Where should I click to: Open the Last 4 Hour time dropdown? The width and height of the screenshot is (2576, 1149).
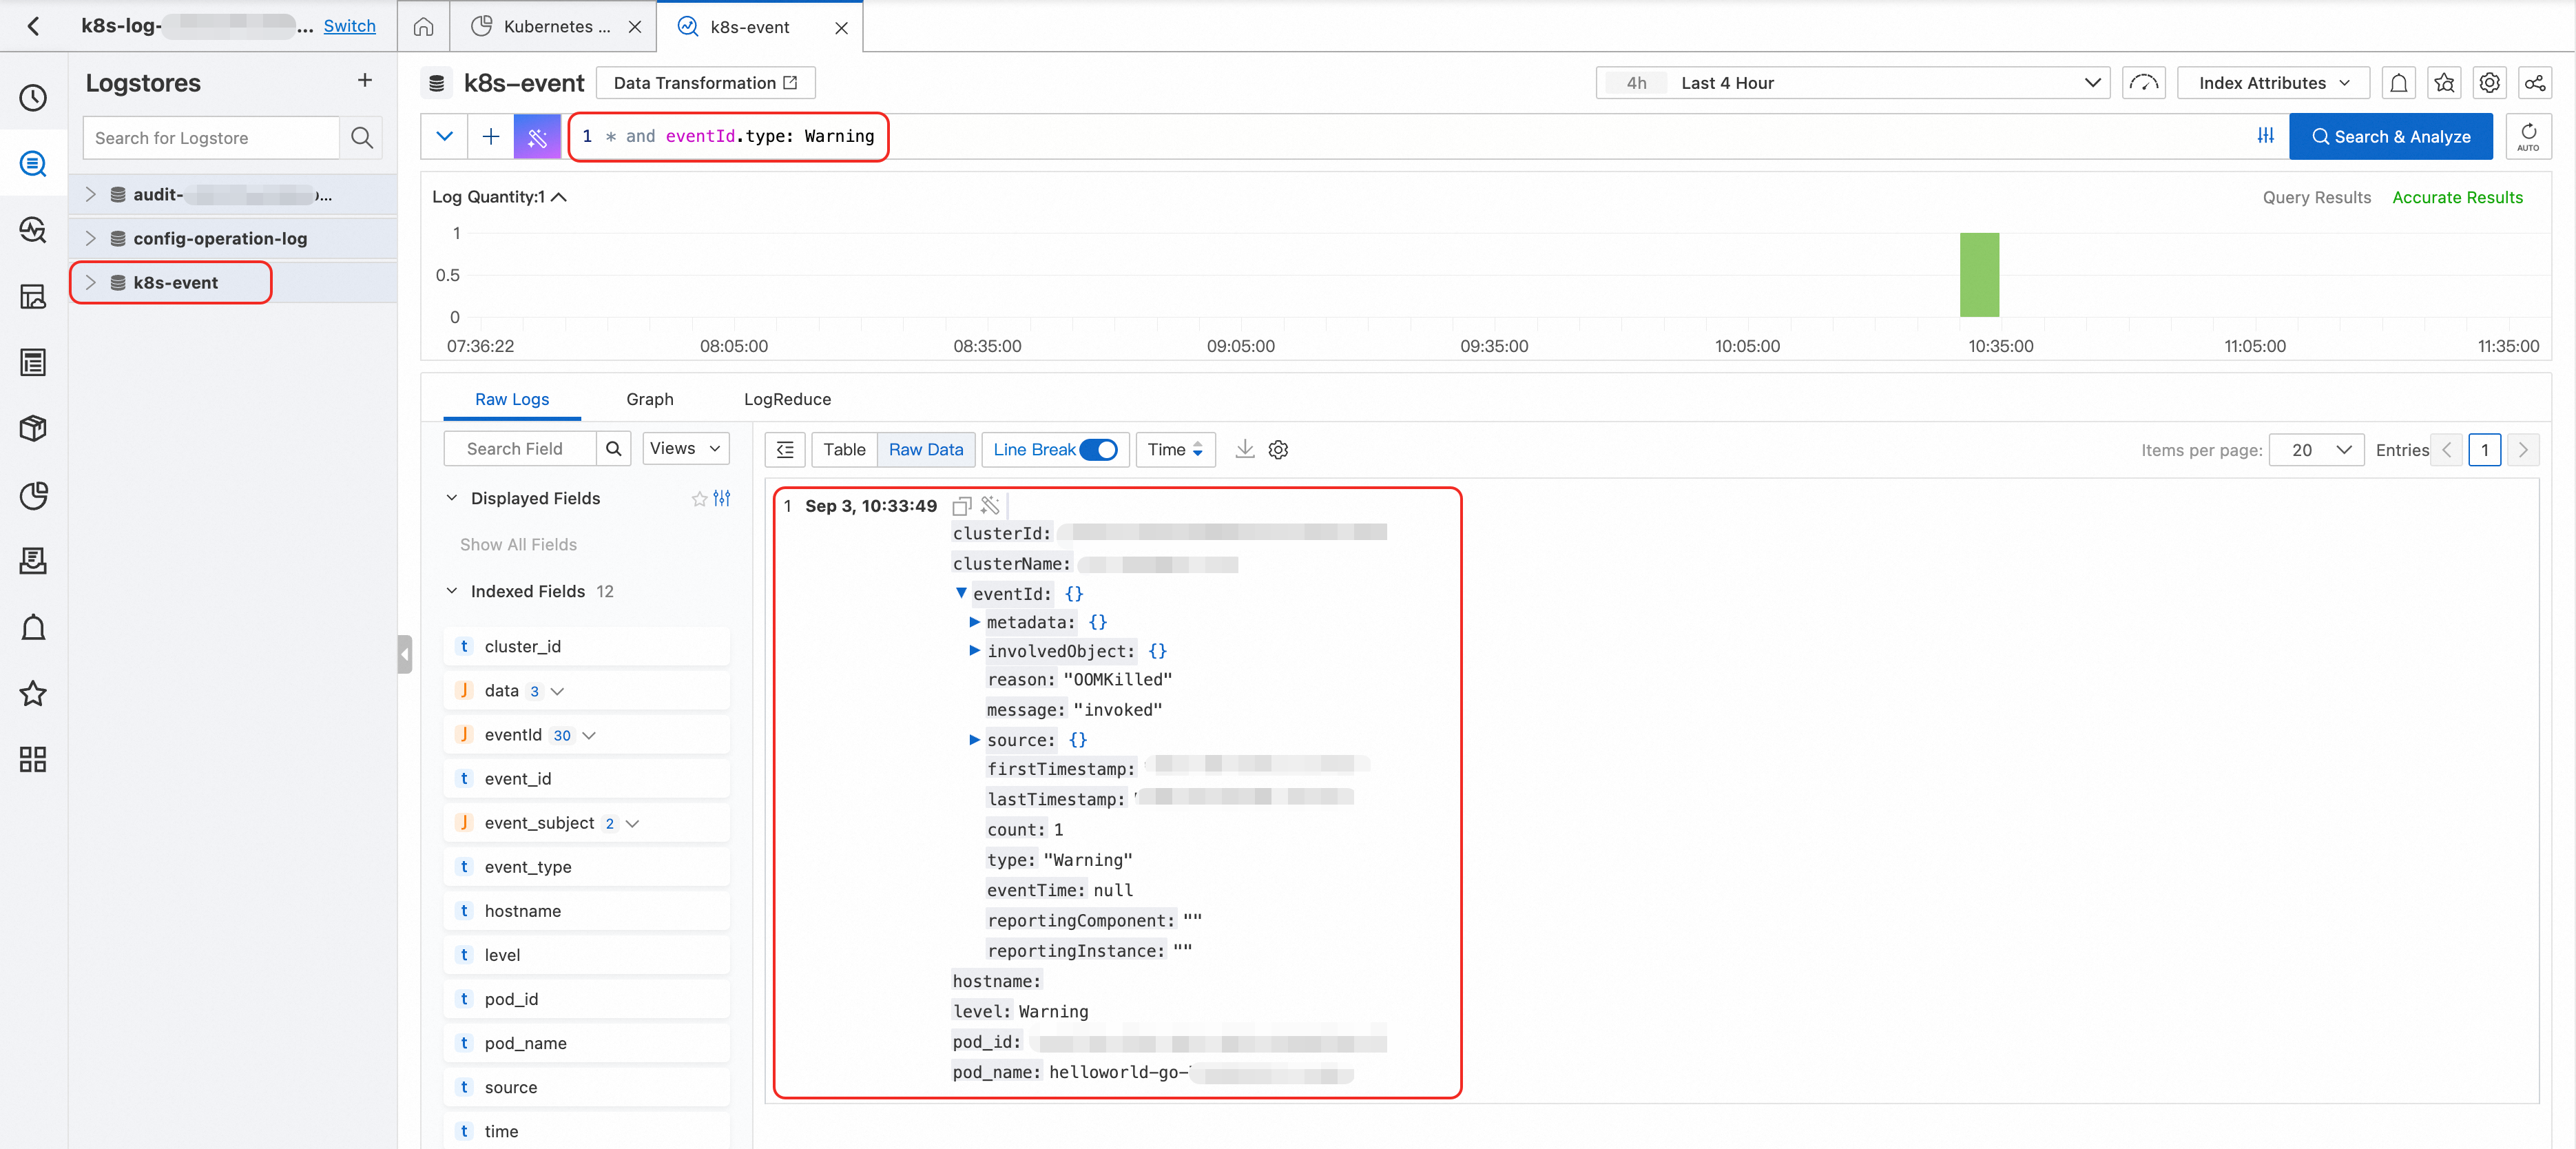click(x=1852, y=83)
